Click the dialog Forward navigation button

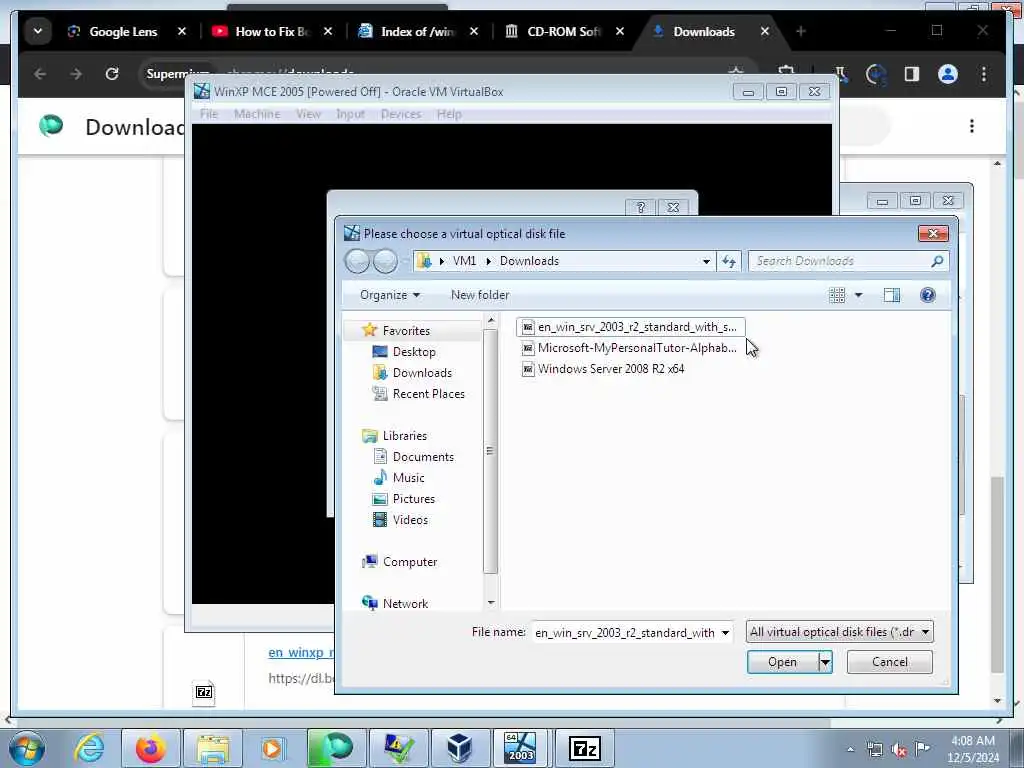point(385,261)
